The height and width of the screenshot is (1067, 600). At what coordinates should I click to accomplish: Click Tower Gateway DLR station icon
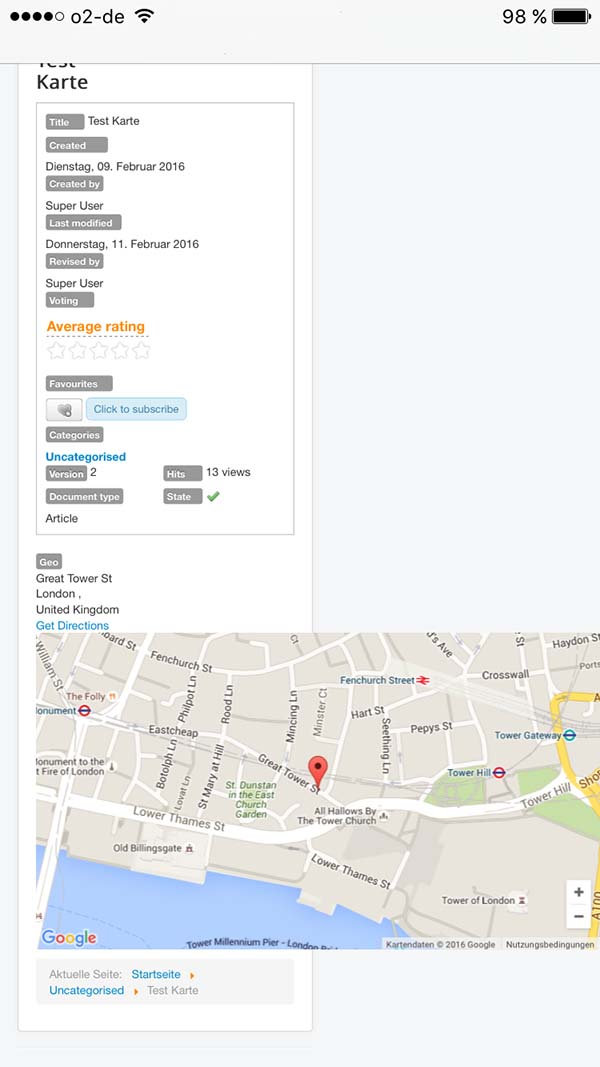pos(569,735)
